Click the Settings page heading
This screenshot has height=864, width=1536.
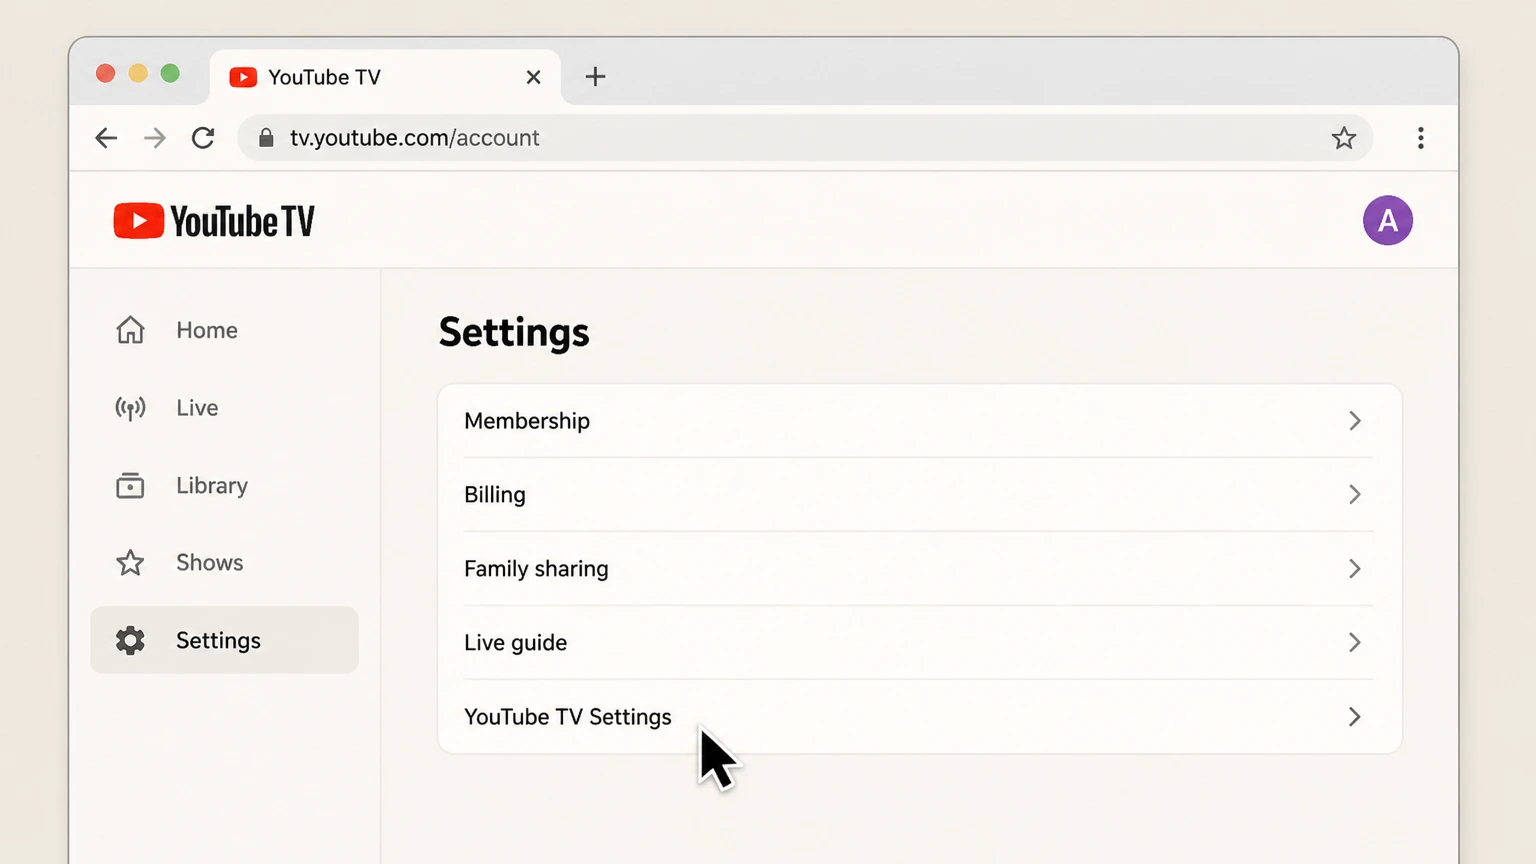[514, 333]
